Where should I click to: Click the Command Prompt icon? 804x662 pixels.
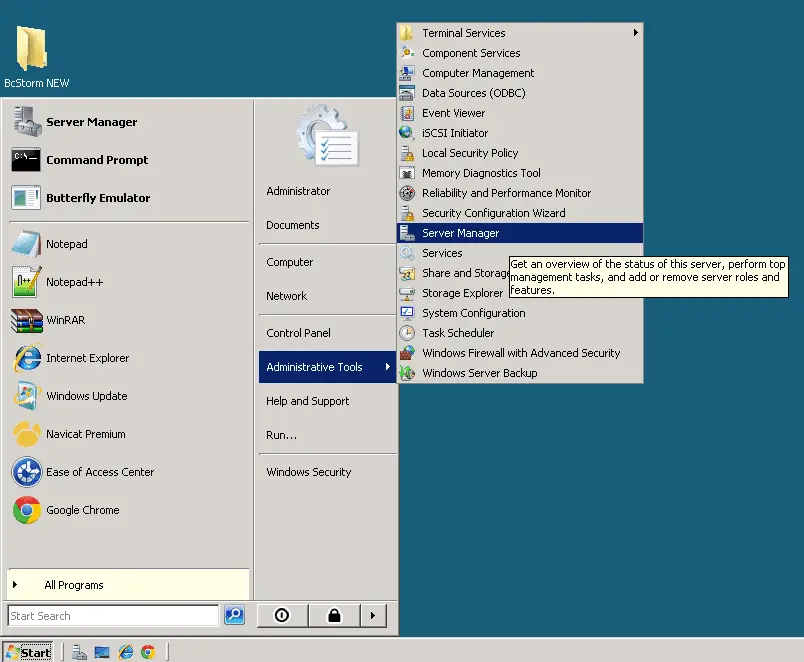coord(26,160)
